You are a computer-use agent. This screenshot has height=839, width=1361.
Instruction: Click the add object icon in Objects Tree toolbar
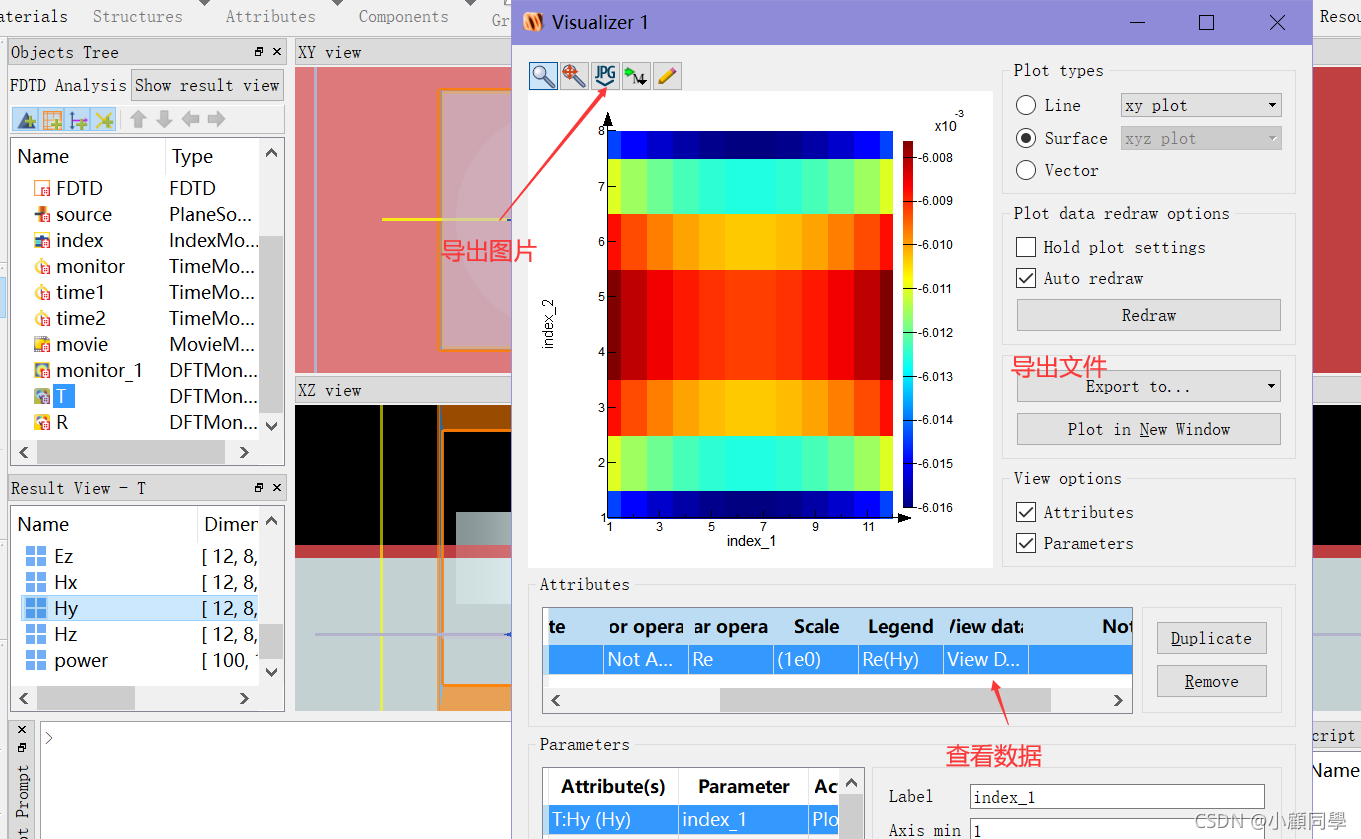(x=25, y=120)
